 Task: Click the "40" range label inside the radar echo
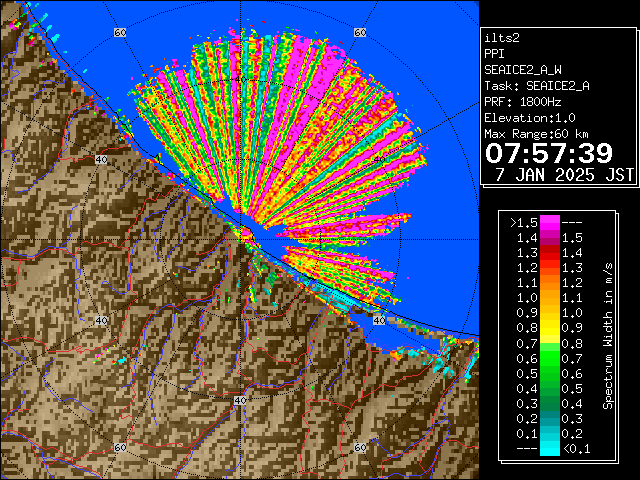click(241, 79)
